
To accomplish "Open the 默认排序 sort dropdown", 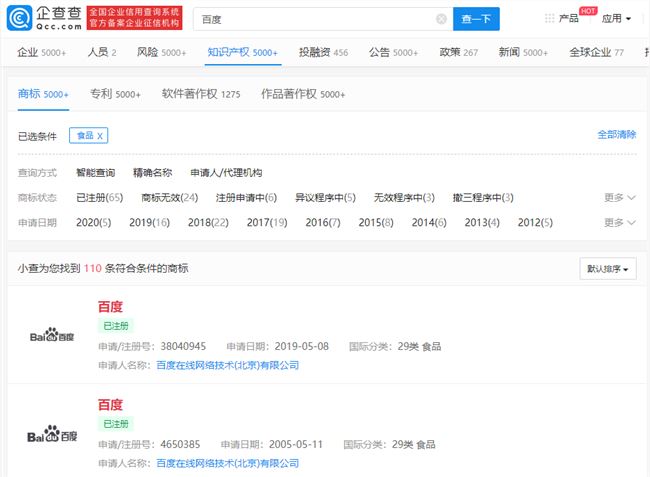I will (608, 269).
